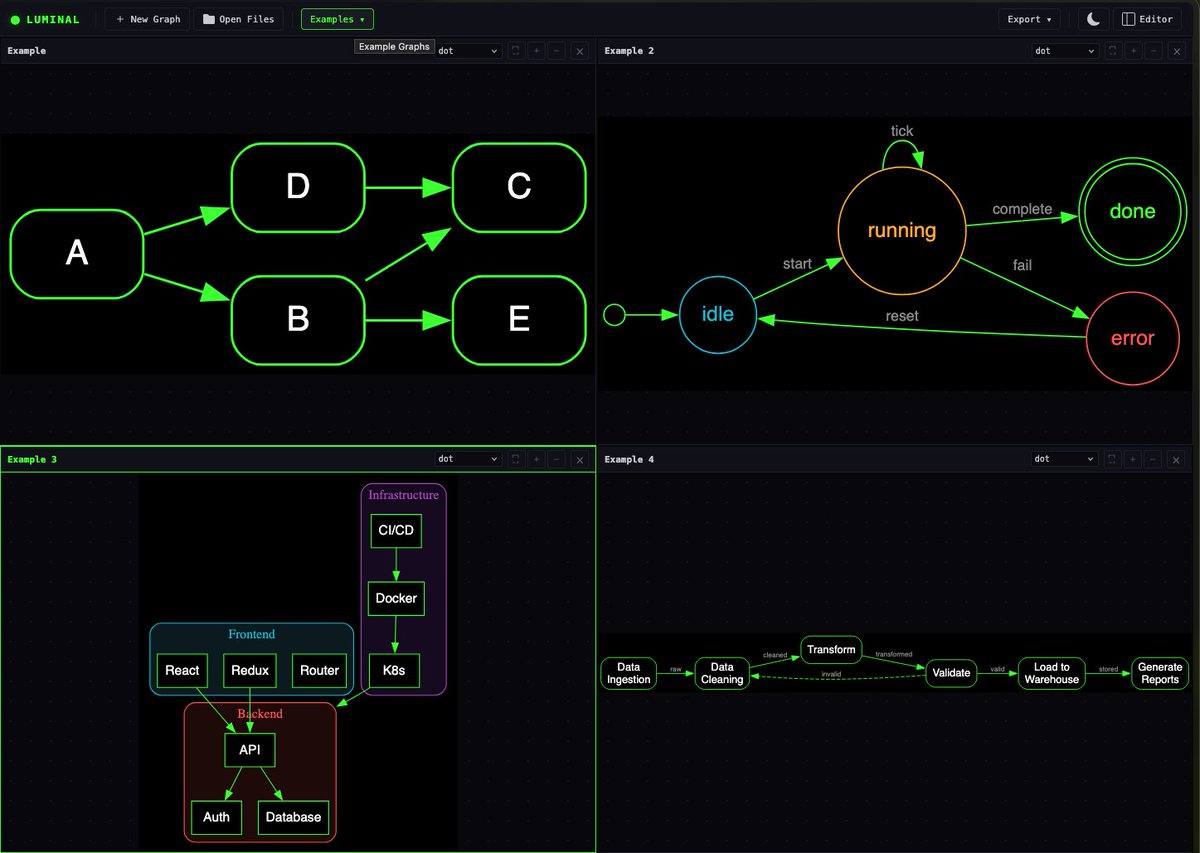
Task: Zoom in on Example 4 graph
Action: pyautogui.click(x=1133, y=459)
